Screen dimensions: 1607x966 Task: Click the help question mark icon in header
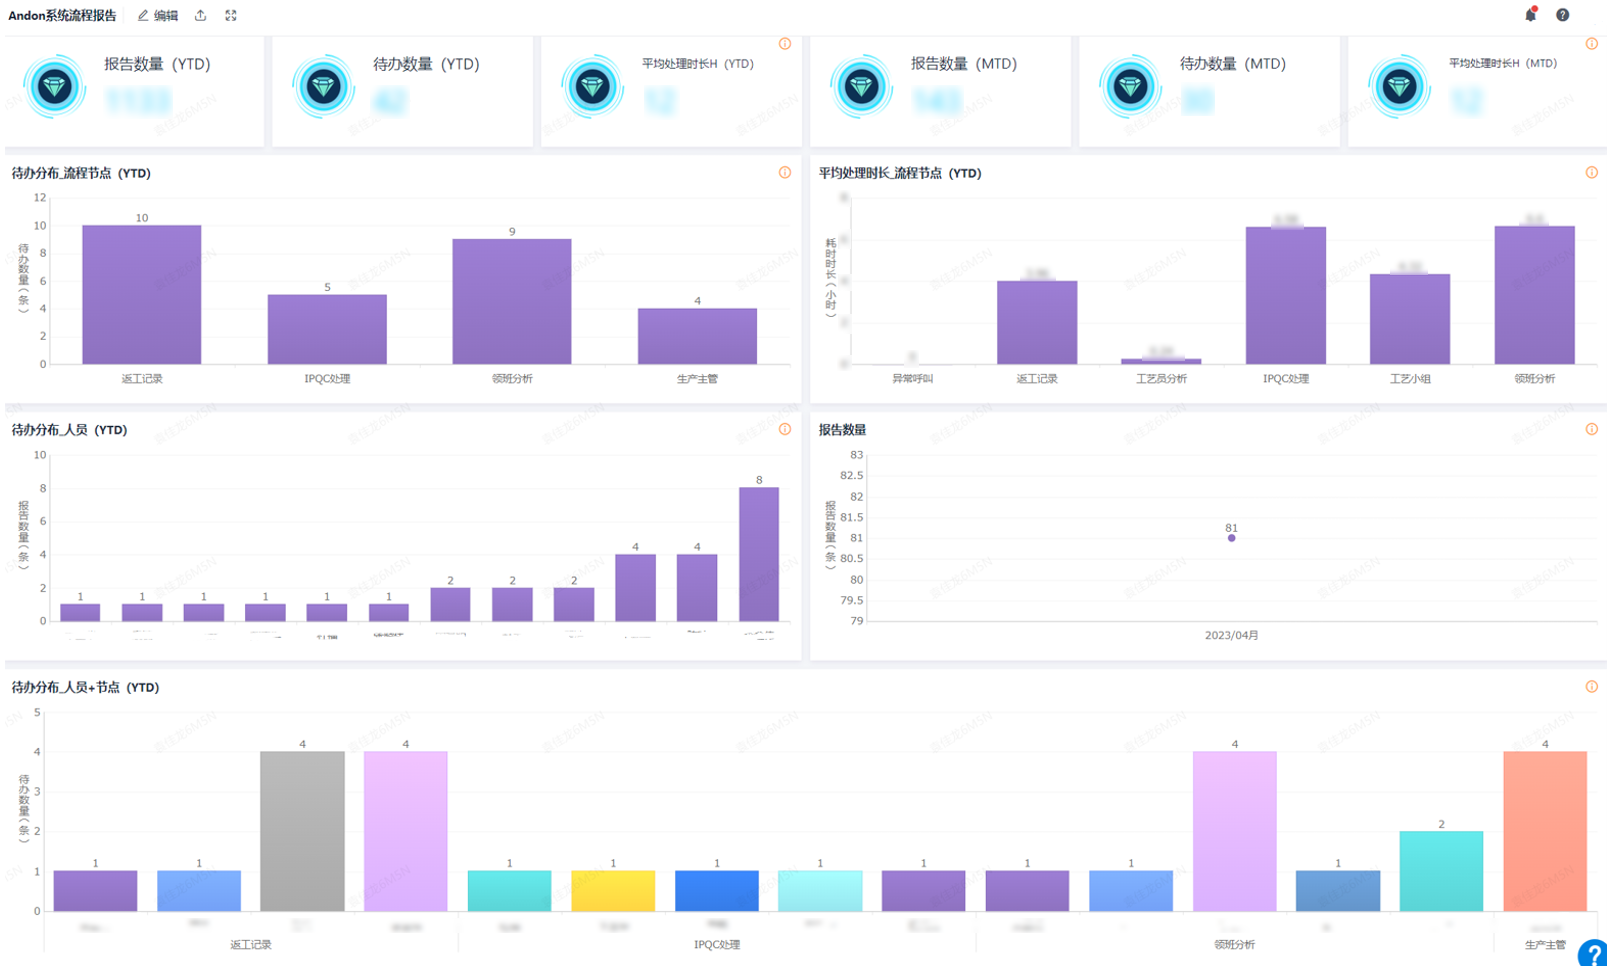click(x=1562, y=15)
